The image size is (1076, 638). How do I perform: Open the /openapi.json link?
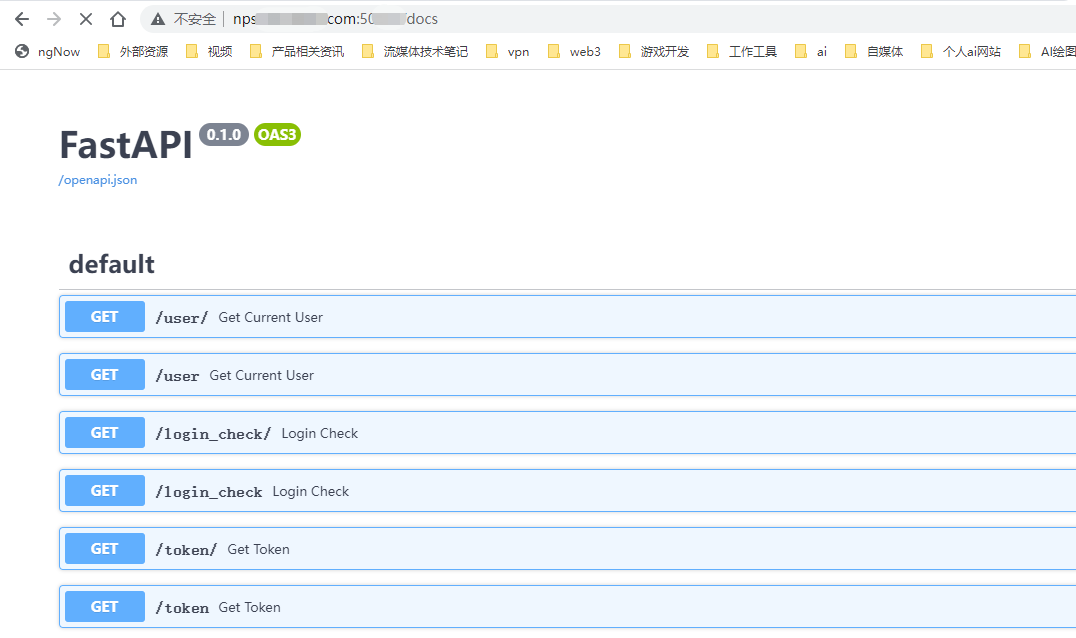(x=97, y=179)
